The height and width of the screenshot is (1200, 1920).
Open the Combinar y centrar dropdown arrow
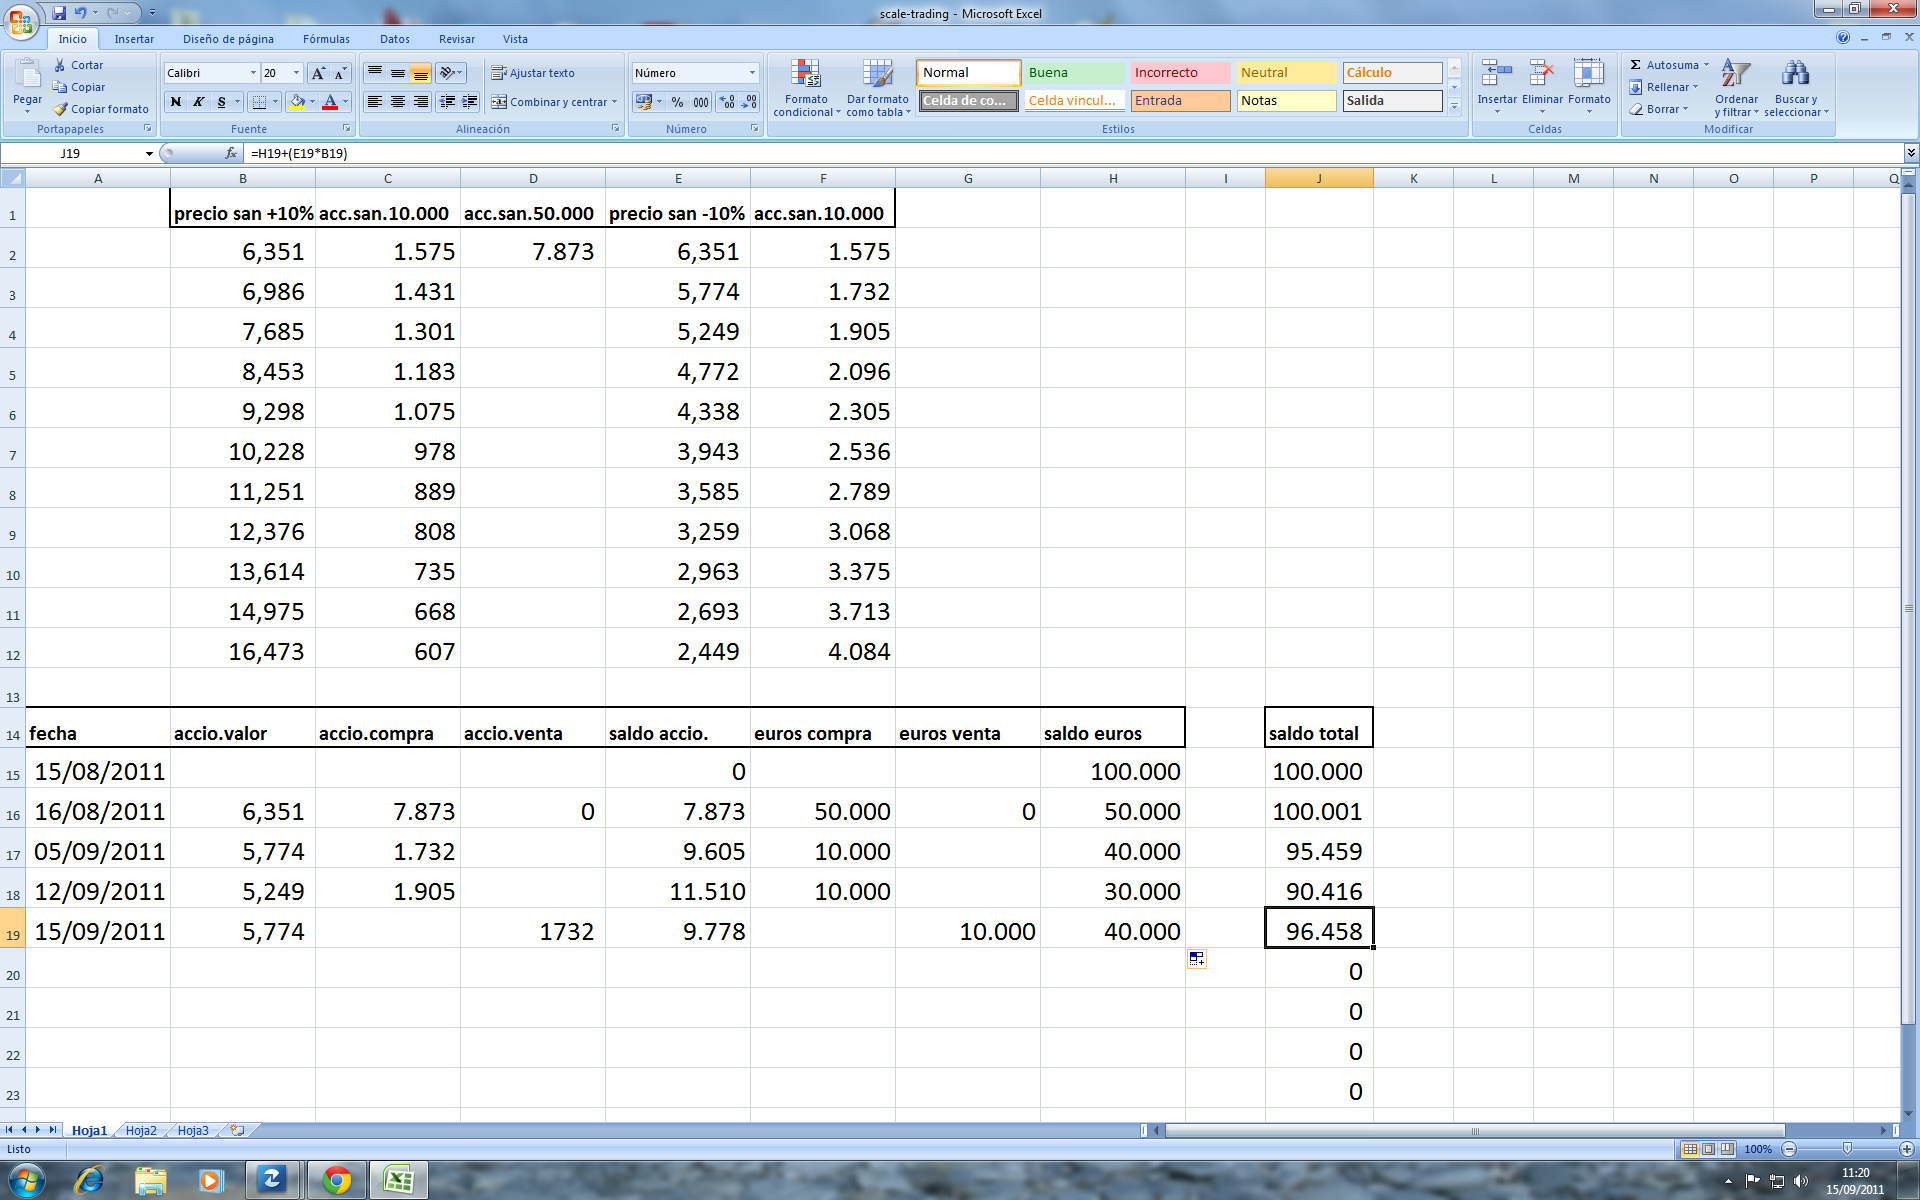pos(614,102)
